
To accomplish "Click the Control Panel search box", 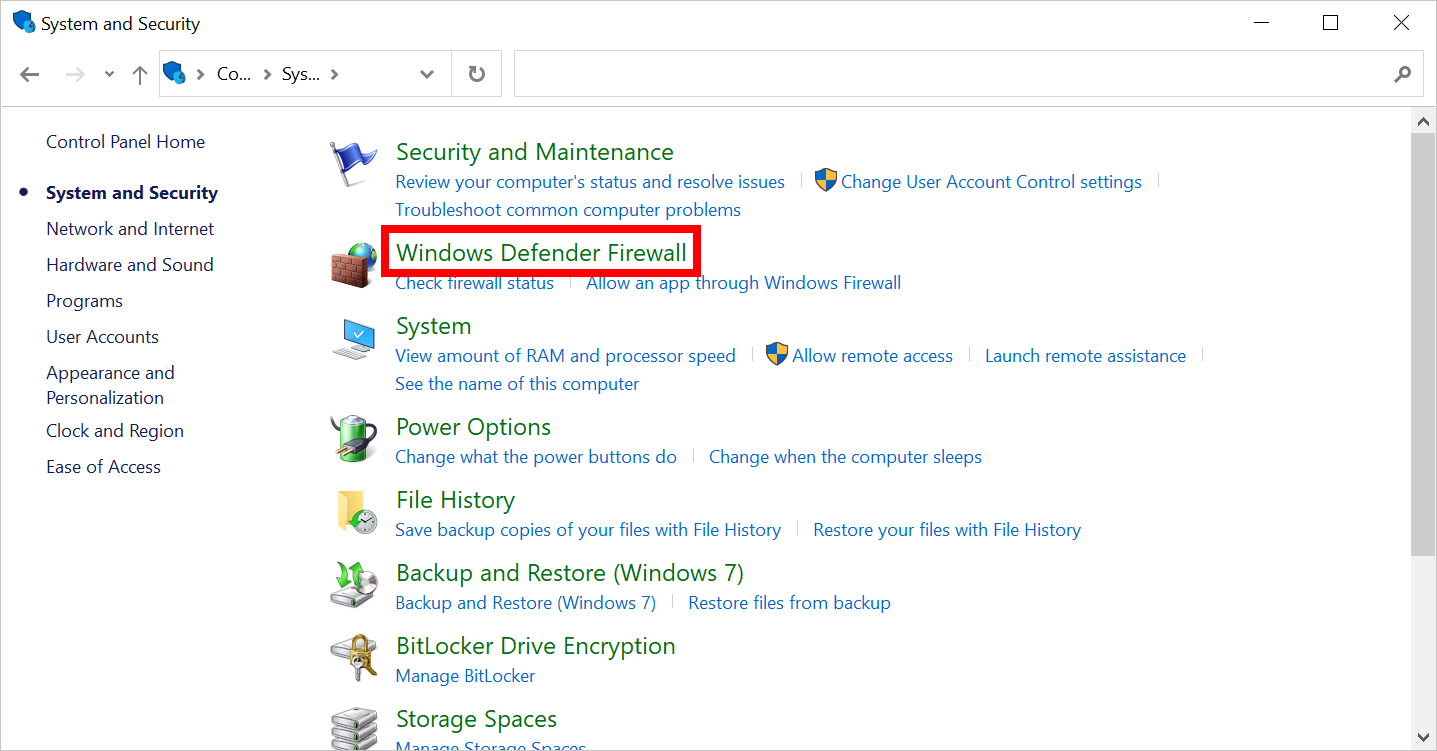I will coord(950,75).
